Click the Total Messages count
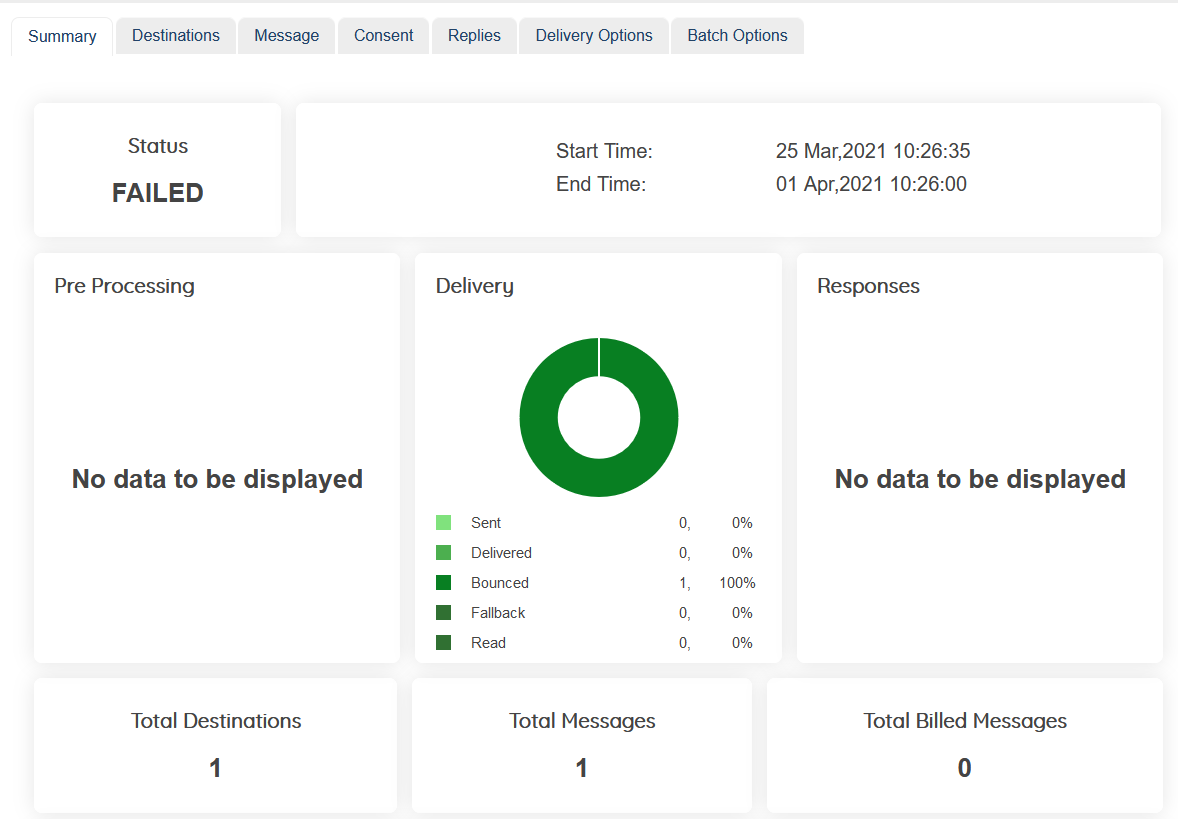The width and height of the screenshot is (1178, 819). (581, 768)
